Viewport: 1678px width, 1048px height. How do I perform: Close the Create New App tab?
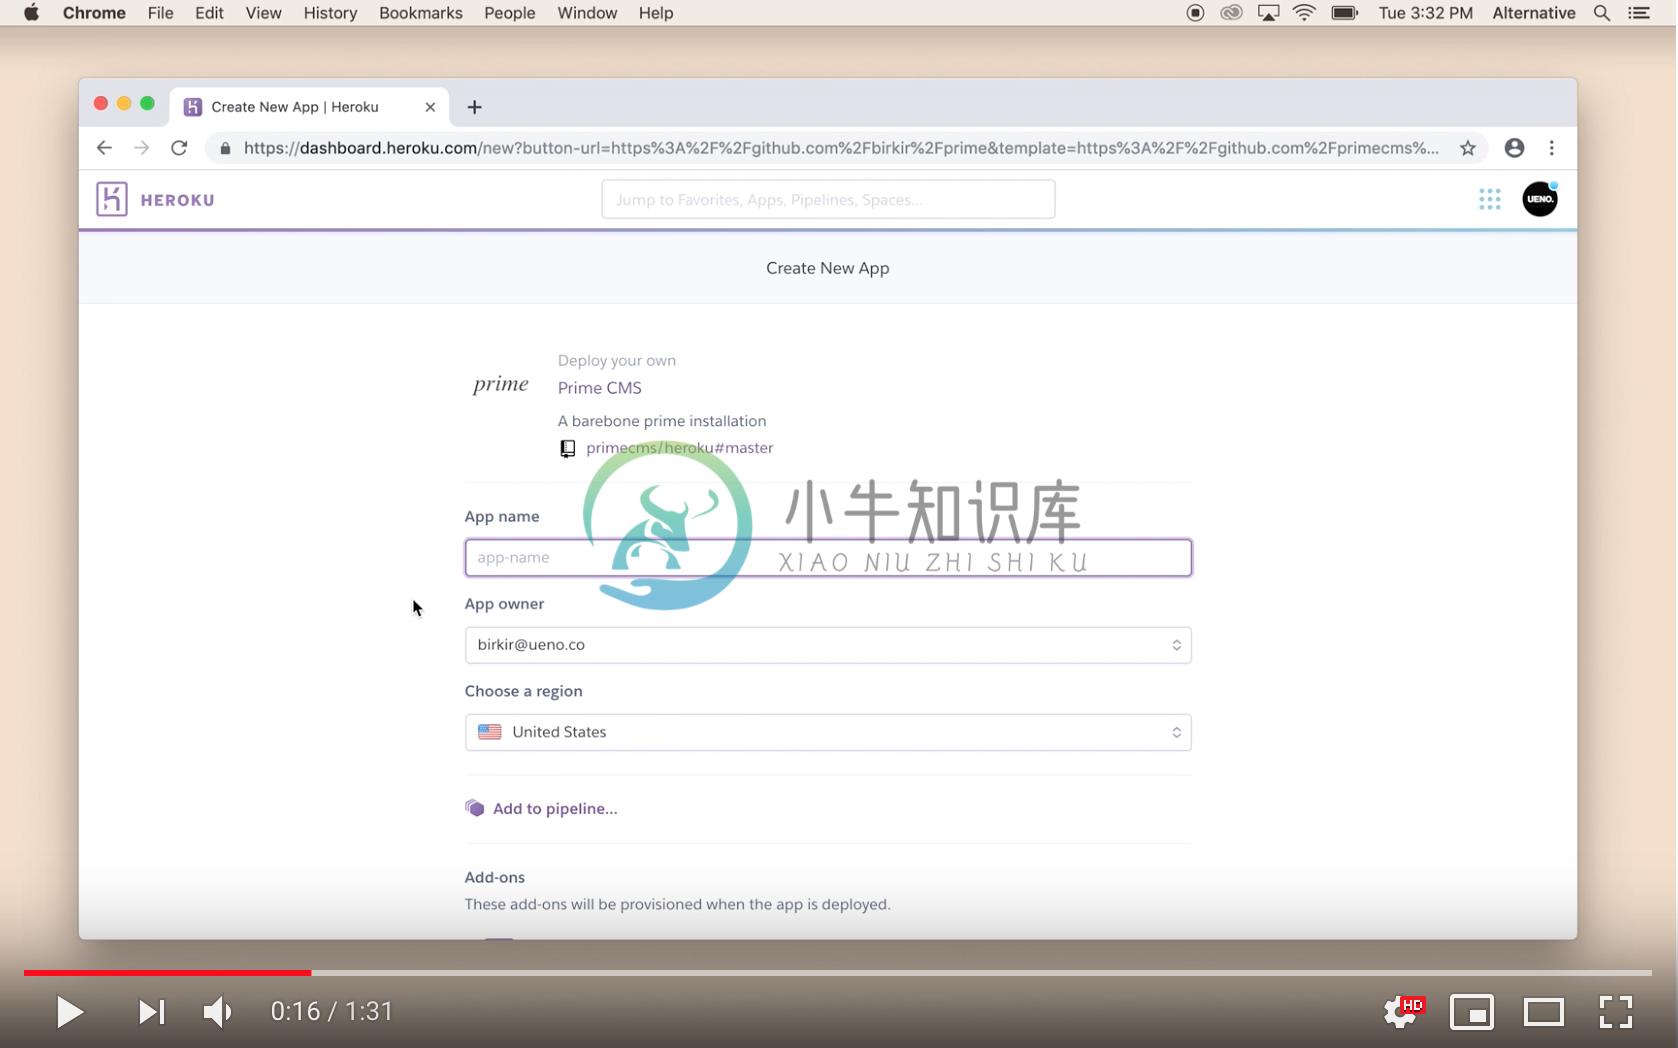(x=430, y=107)
